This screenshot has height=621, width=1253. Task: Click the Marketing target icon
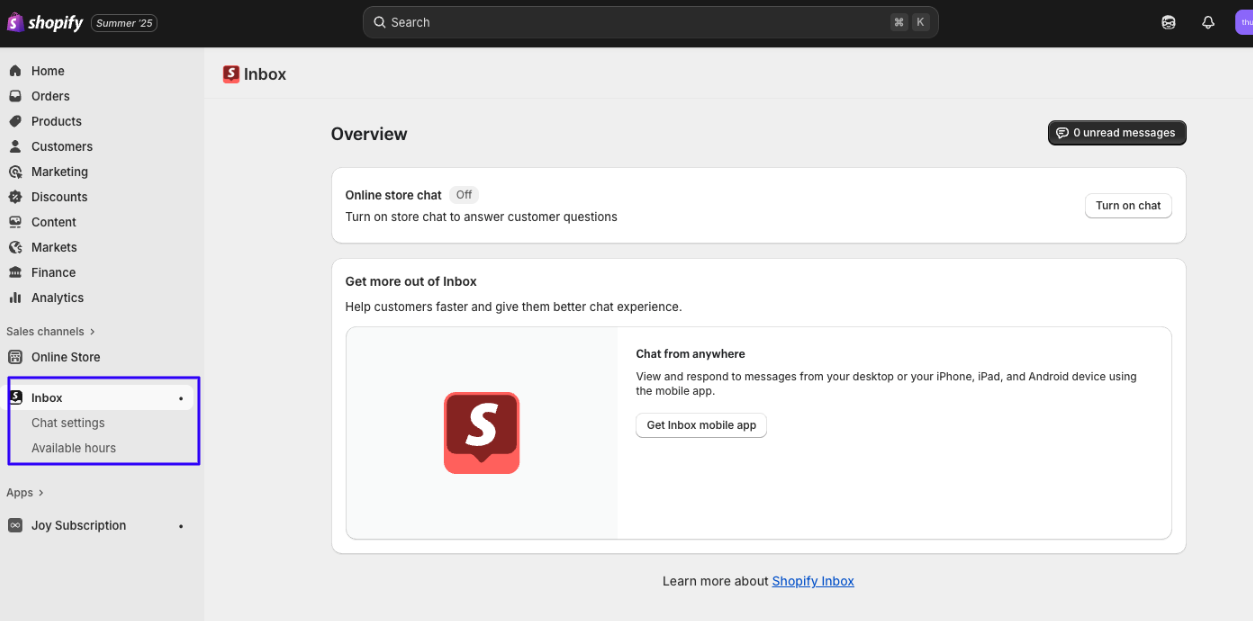point(15,172)
